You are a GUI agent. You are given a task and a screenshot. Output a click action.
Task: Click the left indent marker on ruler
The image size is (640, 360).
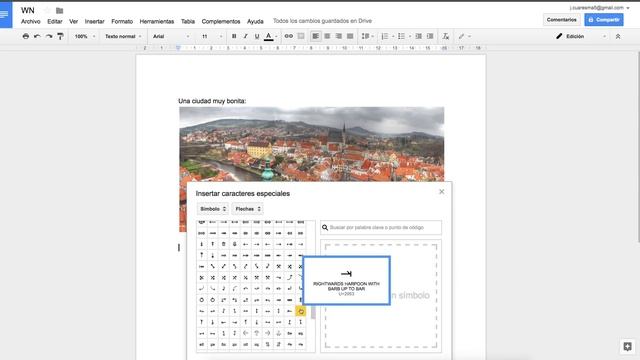point(178,49)
